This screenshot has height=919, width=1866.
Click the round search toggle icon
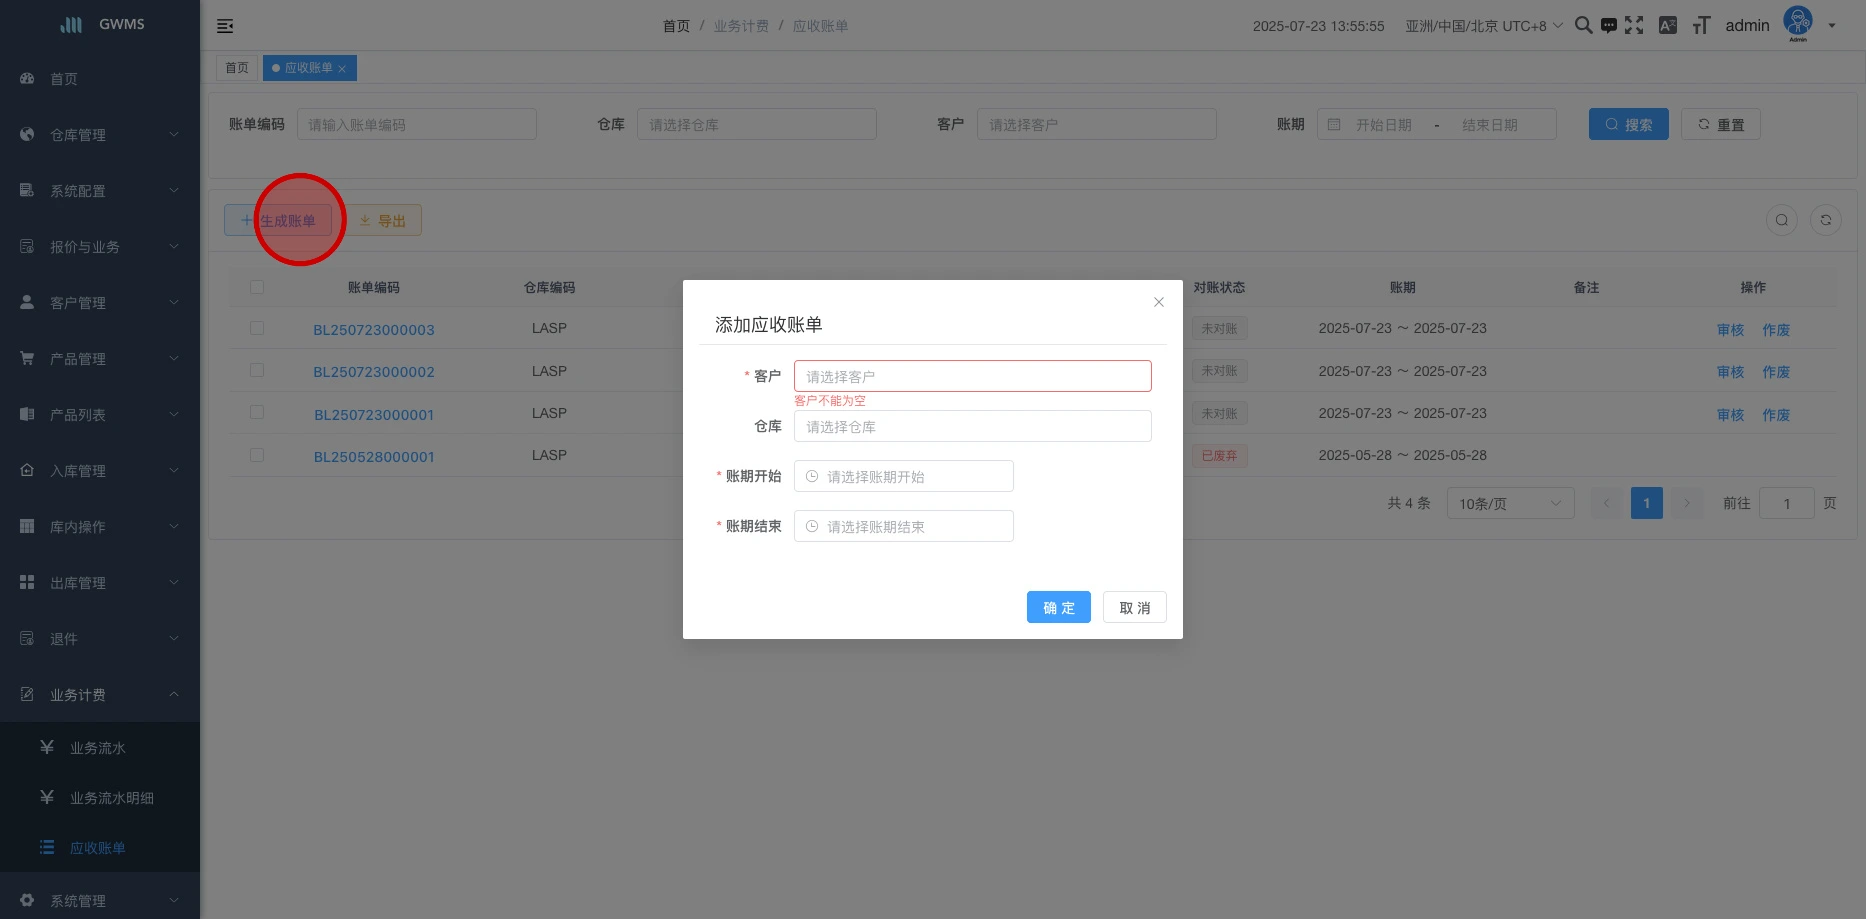pos(1781,220)
